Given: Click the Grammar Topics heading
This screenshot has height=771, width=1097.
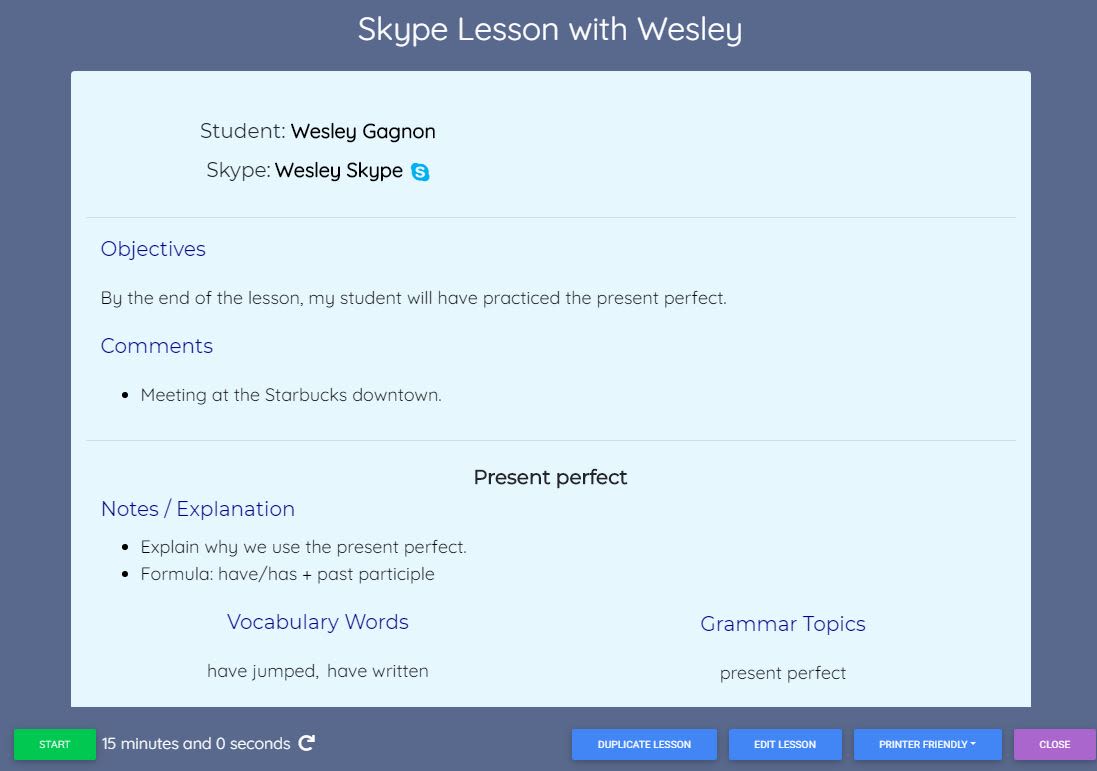Looking at the screenshot, I should pos(783,624).
